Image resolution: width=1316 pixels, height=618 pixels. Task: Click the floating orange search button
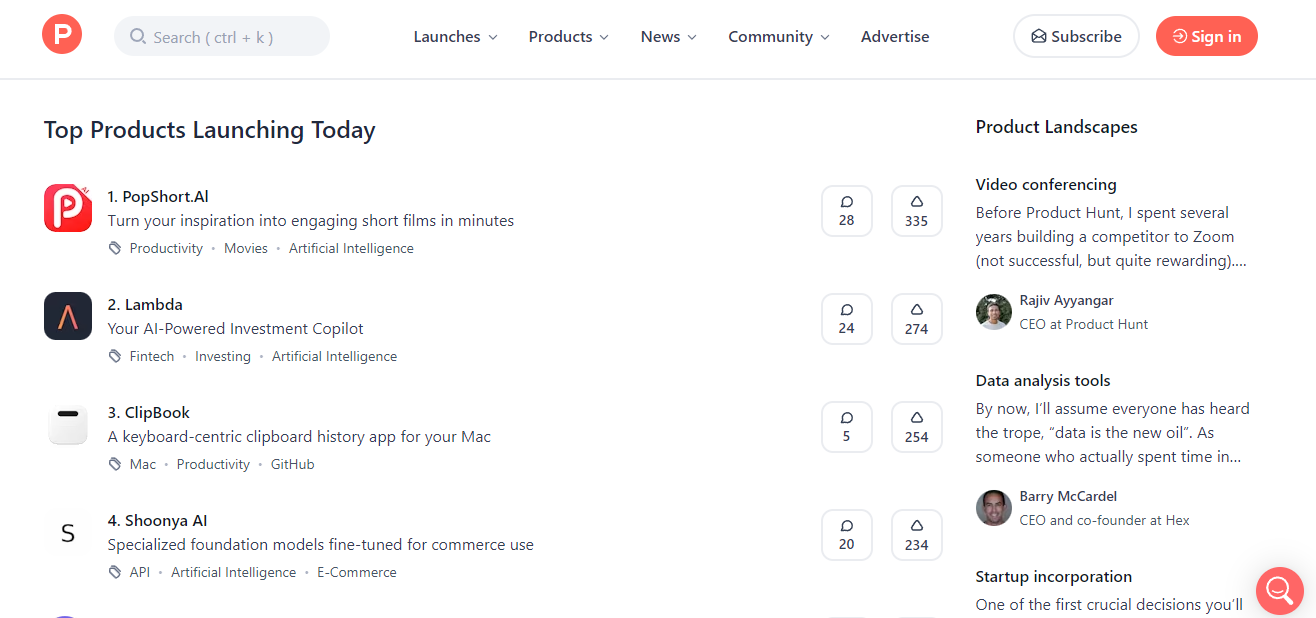click(1280, 591)
